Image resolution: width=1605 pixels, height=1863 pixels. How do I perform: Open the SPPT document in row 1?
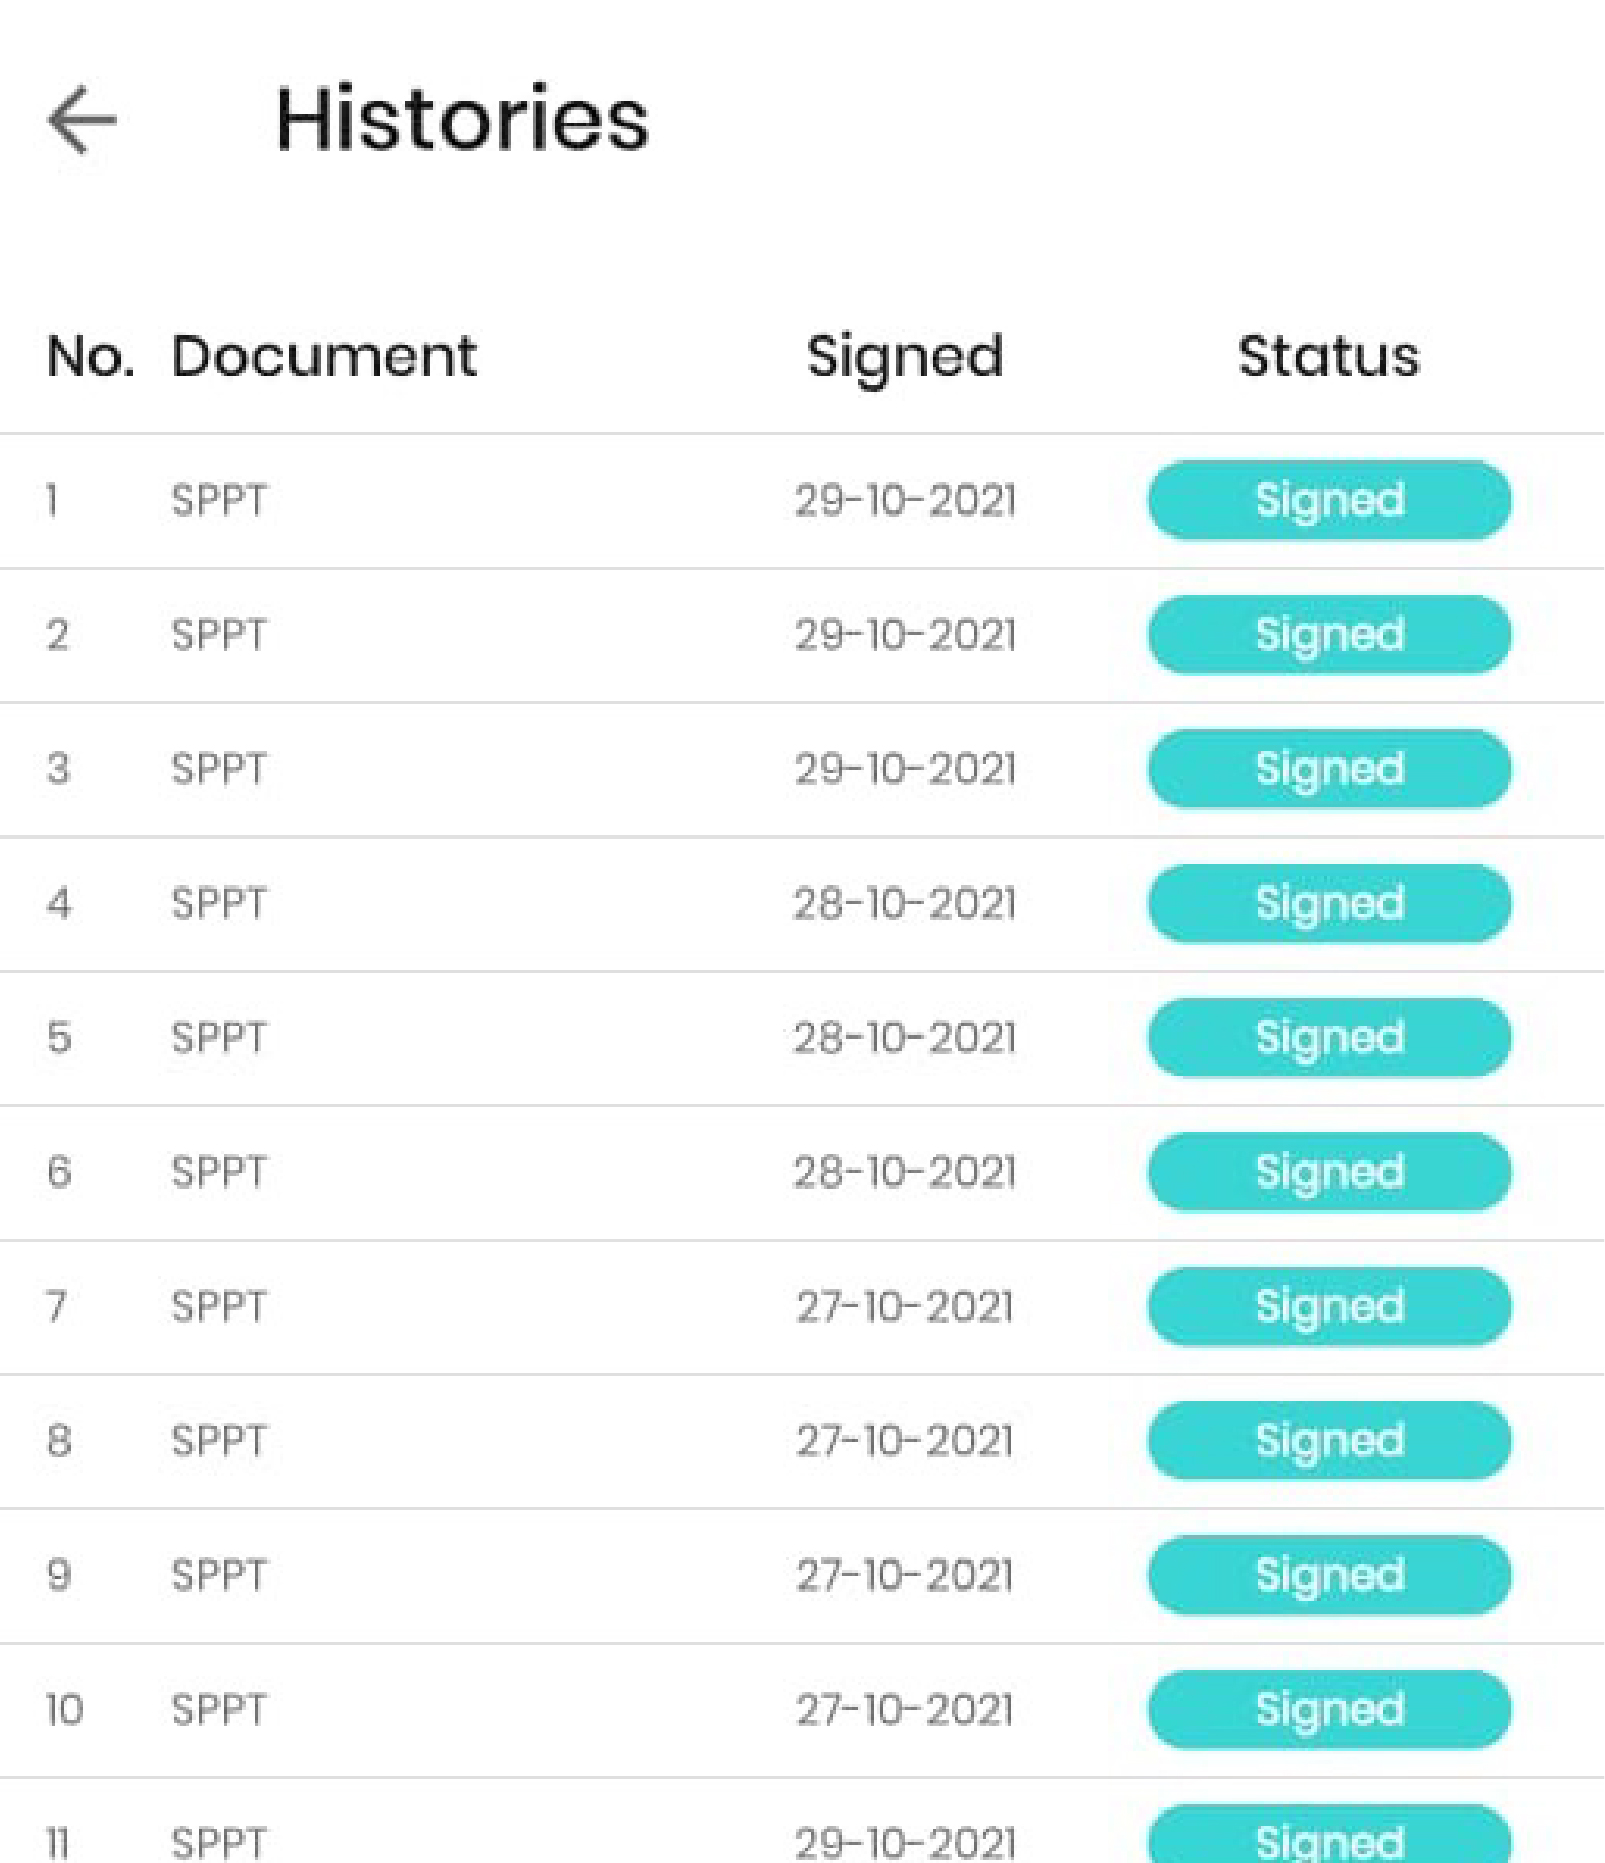(219, 500)
